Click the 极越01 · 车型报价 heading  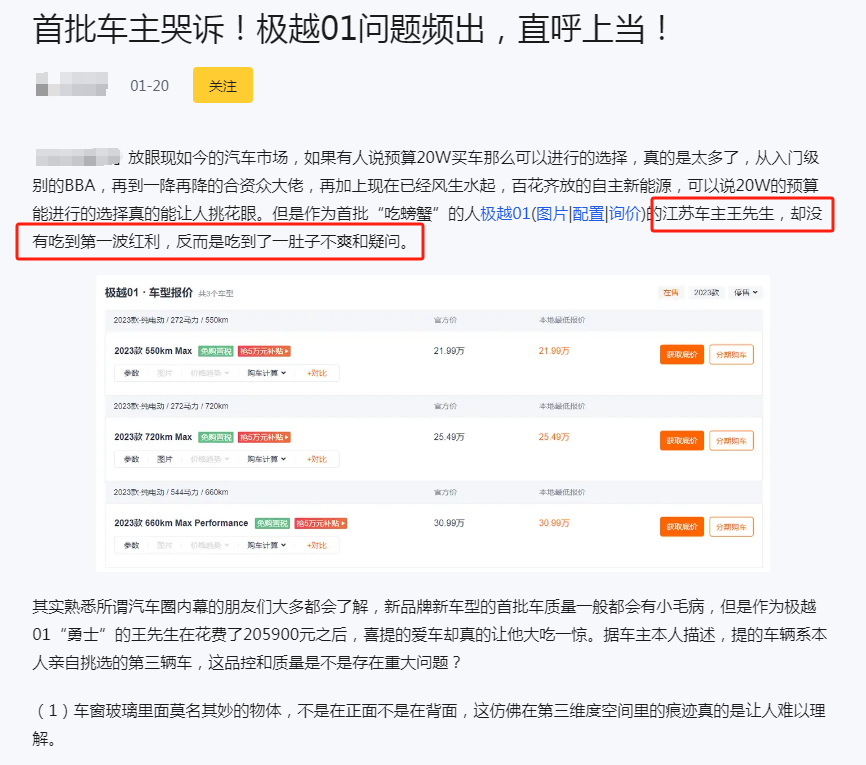tap(149, 293)
